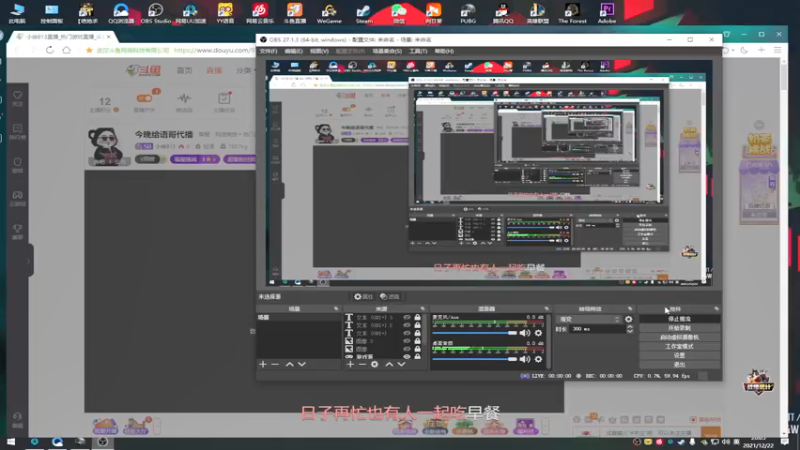Click the popout icon on the Scene Transitions panel header

click(x=630, y=309)
